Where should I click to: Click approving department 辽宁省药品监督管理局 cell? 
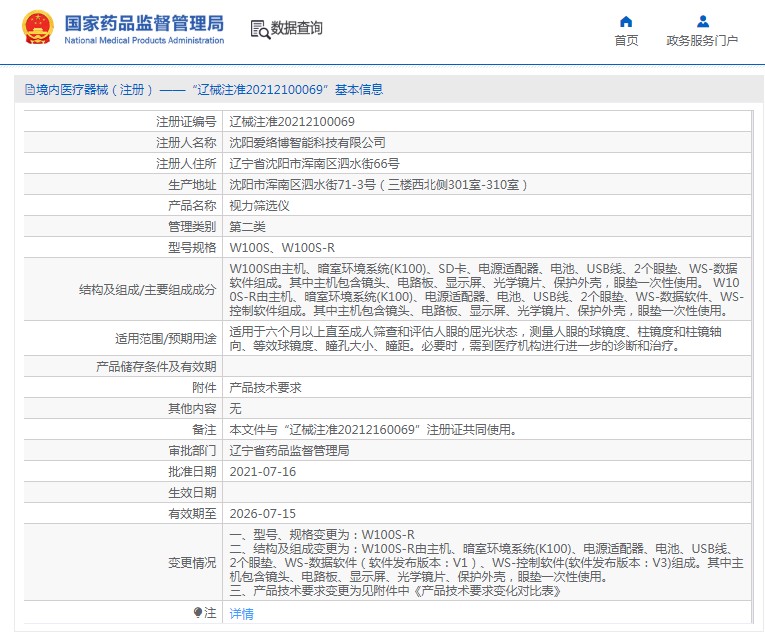pos(289,450)
